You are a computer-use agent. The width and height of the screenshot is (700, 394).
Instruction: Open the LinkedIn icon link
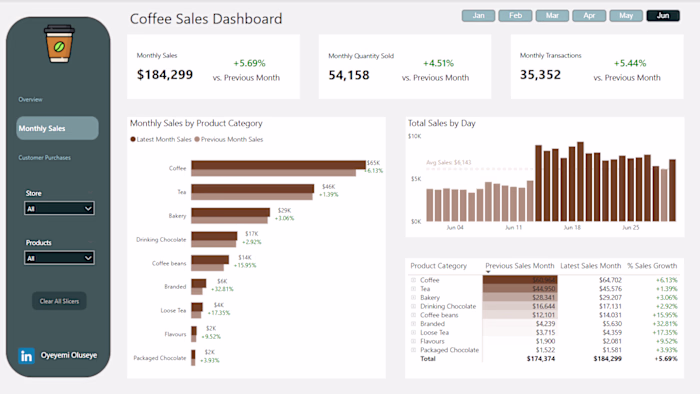26,356
